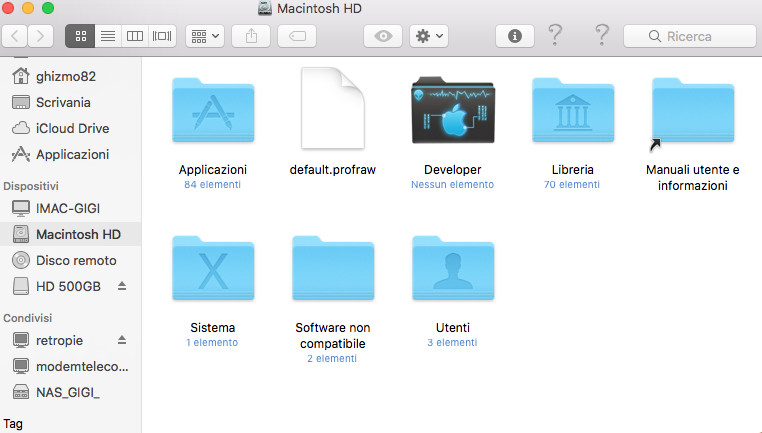This screenshot has width=762, height=433.
Task: Select the default.profraw file icon
Action: (x=332, y=108)
